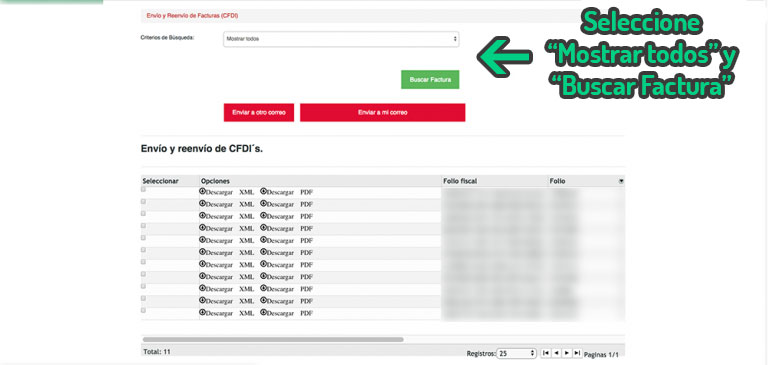
Task: Select the ninth invoice row checkbox
Action: pyautogui.click(x=144, y=286)
